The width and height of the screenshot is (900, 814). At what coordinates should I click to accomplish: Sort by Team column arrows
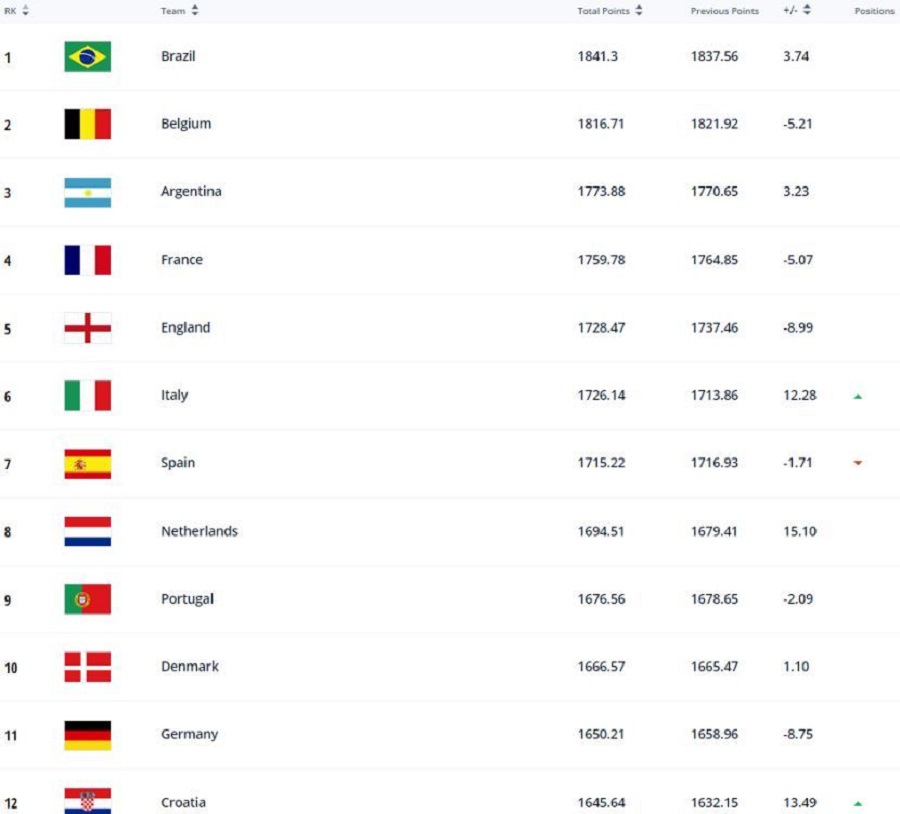(195, 10)
